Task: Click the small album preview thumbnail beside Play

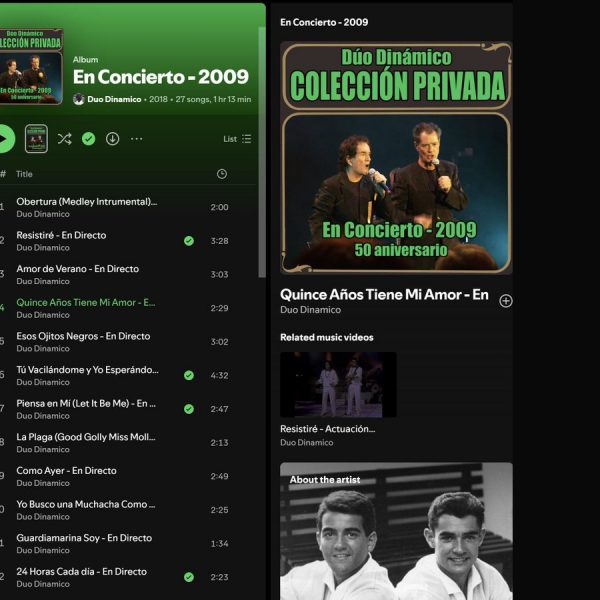Action: click(36, 139)
